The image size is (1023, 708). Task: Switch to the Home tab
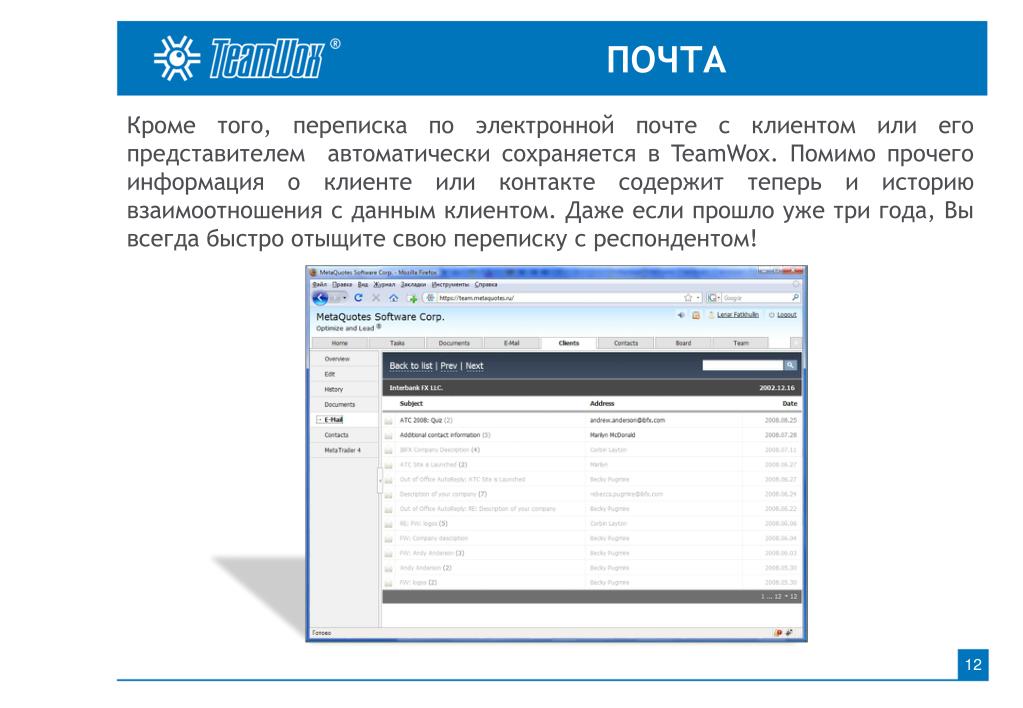pos(340,343)
